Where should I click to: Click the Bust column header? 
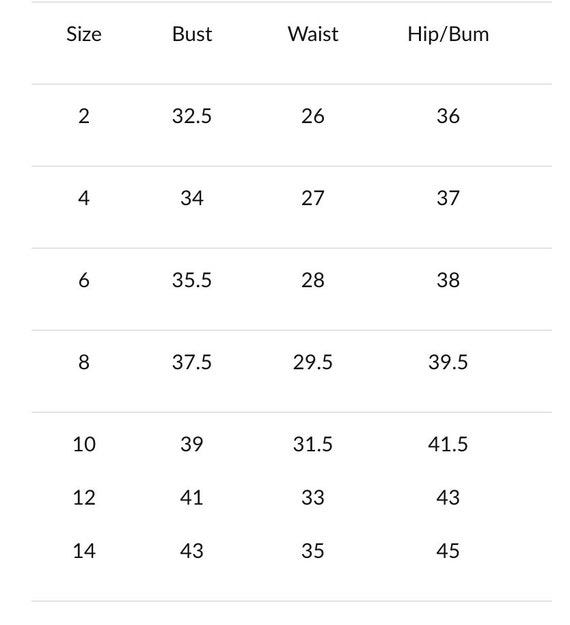[192, 34]
